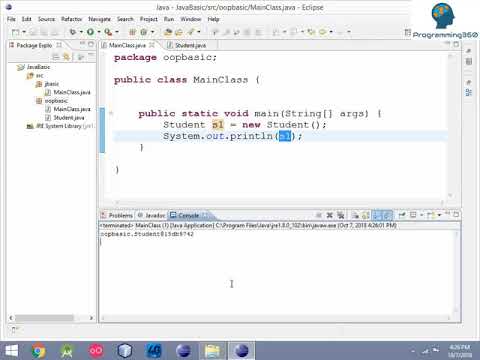480x360 pixels.
Task: Open the dropdown arrow beside the New icon
Action: 24,32
